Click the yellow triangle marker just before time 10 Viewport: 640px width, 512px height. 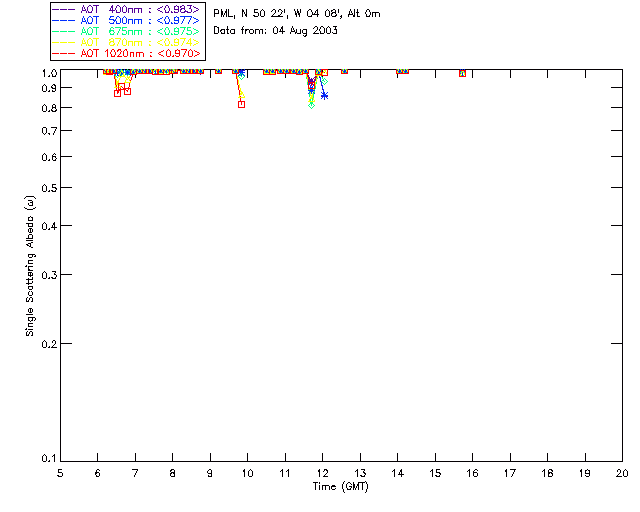pyautogui.click(x=242, y=96)
